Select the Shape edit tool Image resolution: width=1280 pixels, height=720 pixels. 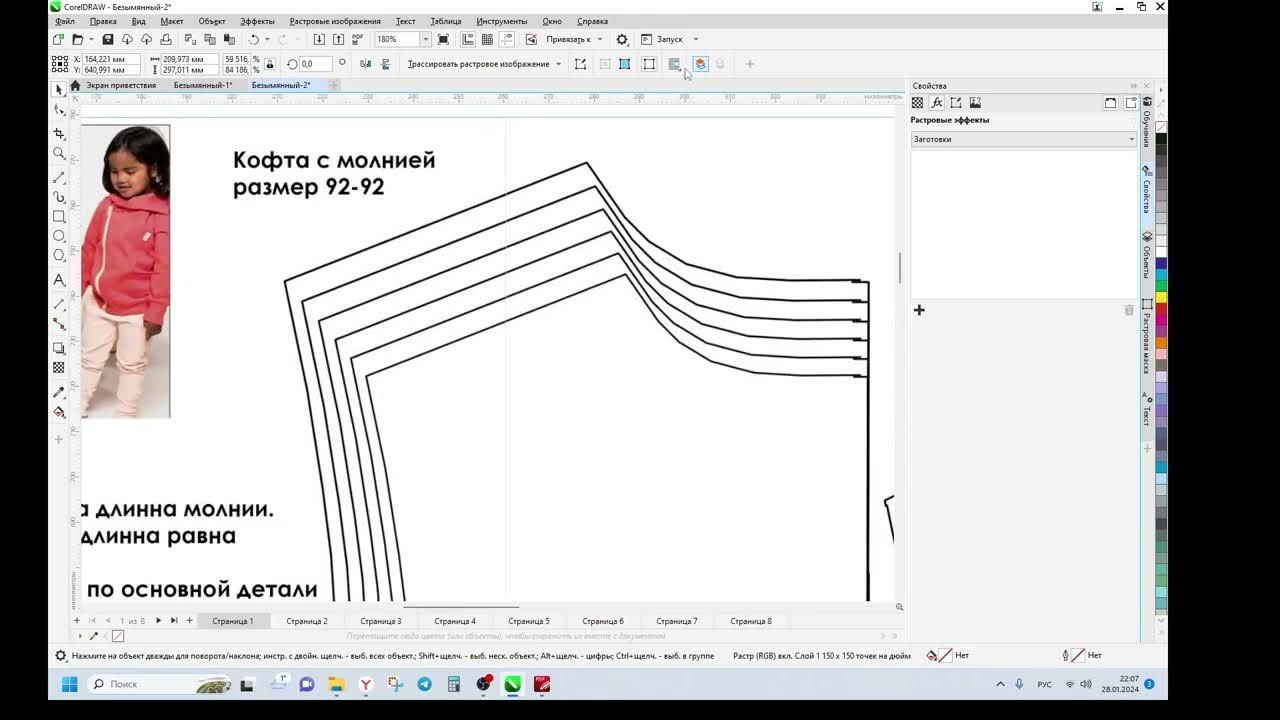[59, 110]
